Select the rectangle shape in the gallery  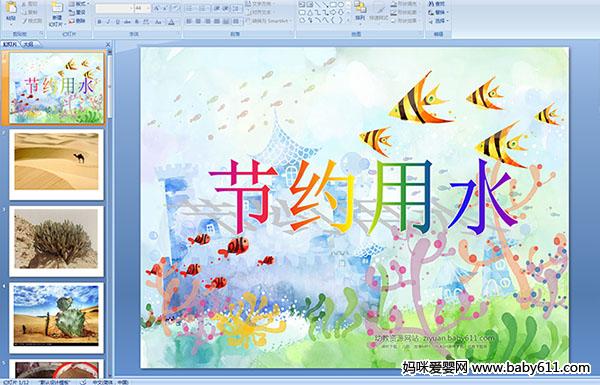[333, 5]
